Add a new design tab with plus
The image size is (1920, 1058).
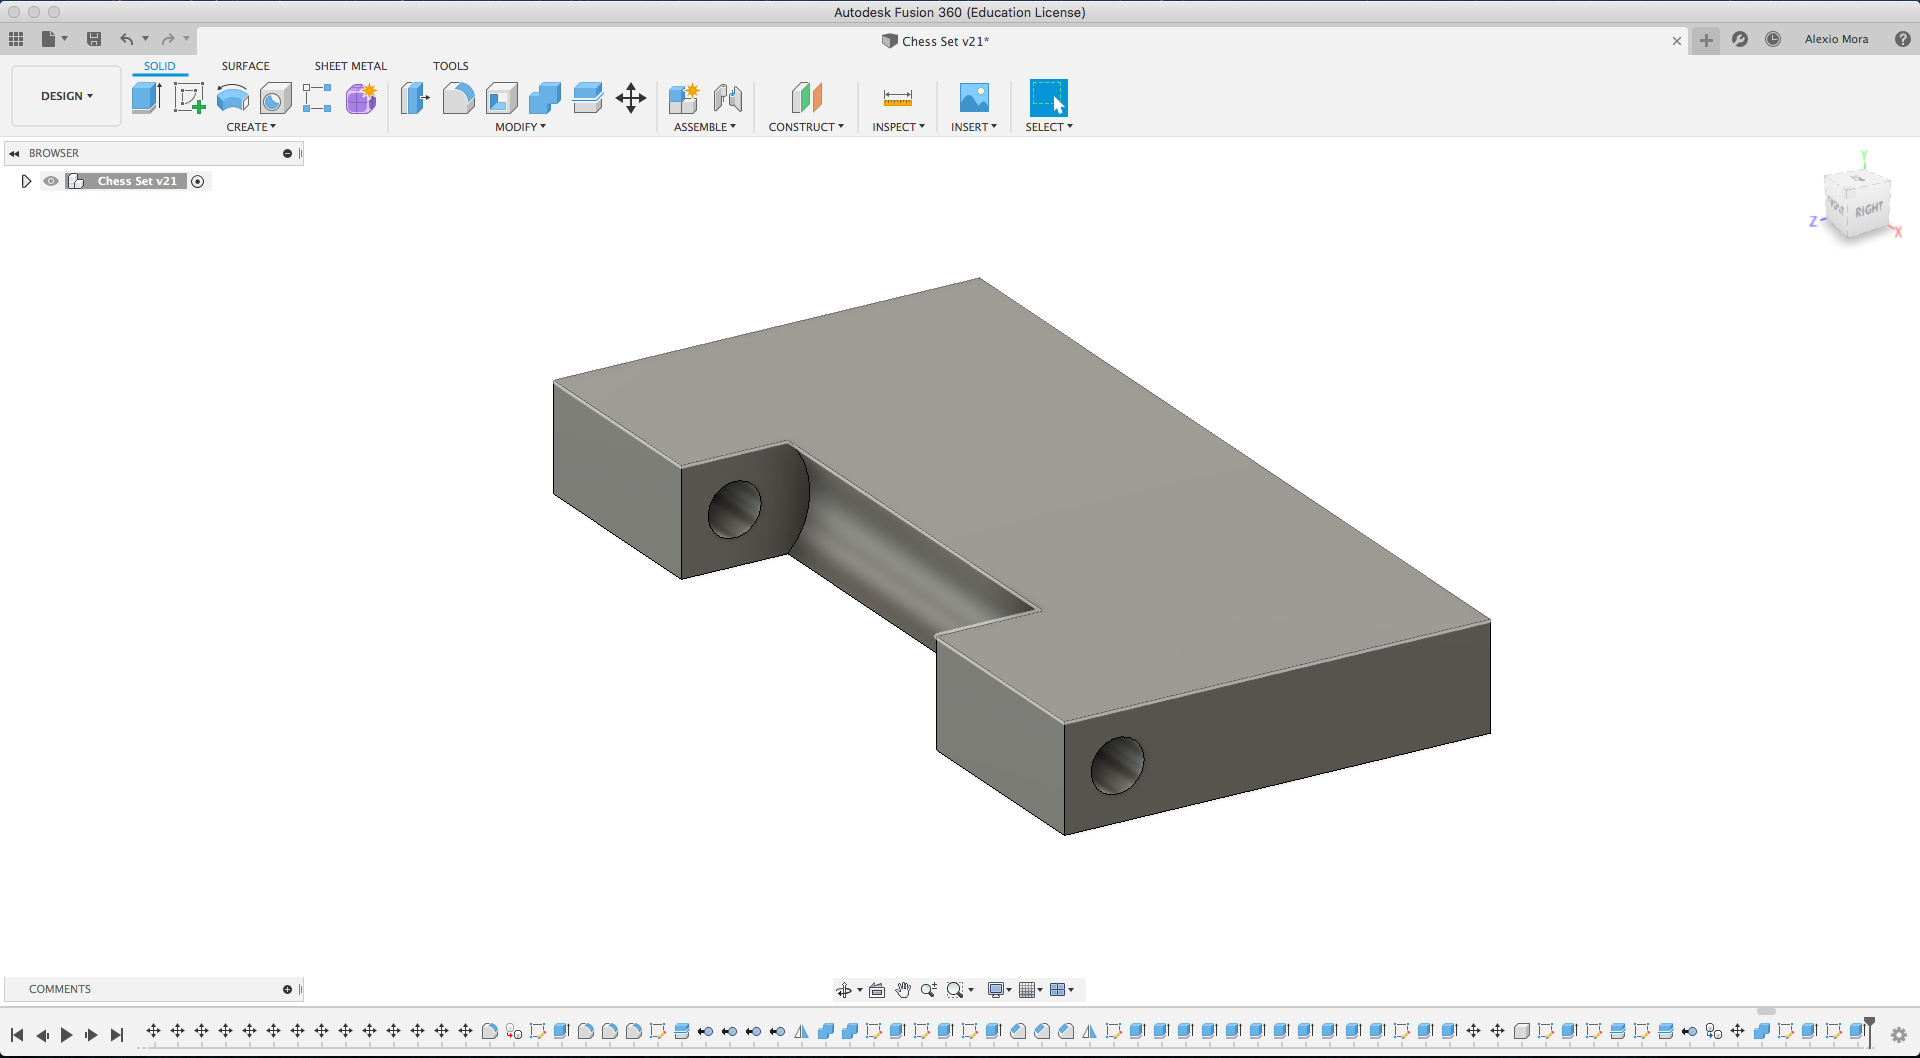tap(1706, 40)
